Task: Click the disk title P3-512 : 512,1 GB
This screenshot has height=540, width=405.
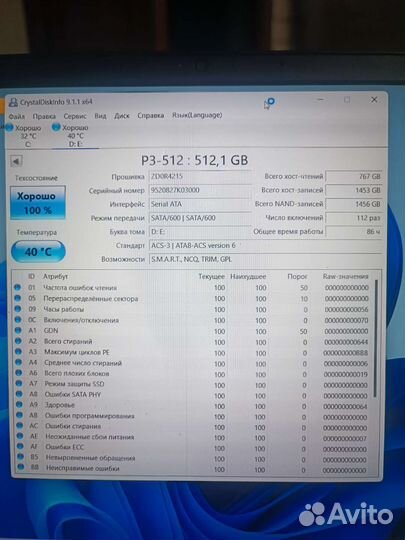Action: pyautogui.click(x=195, y=160)
